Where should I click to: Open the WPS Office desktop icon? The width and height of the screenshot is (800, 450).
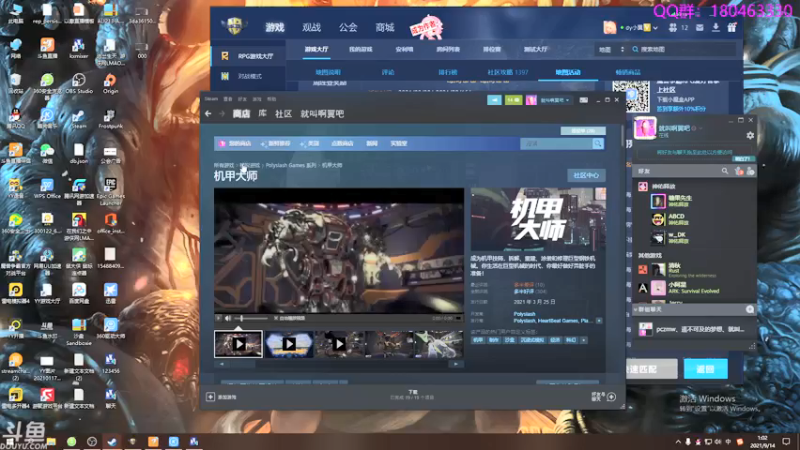(x=47, y=189)
